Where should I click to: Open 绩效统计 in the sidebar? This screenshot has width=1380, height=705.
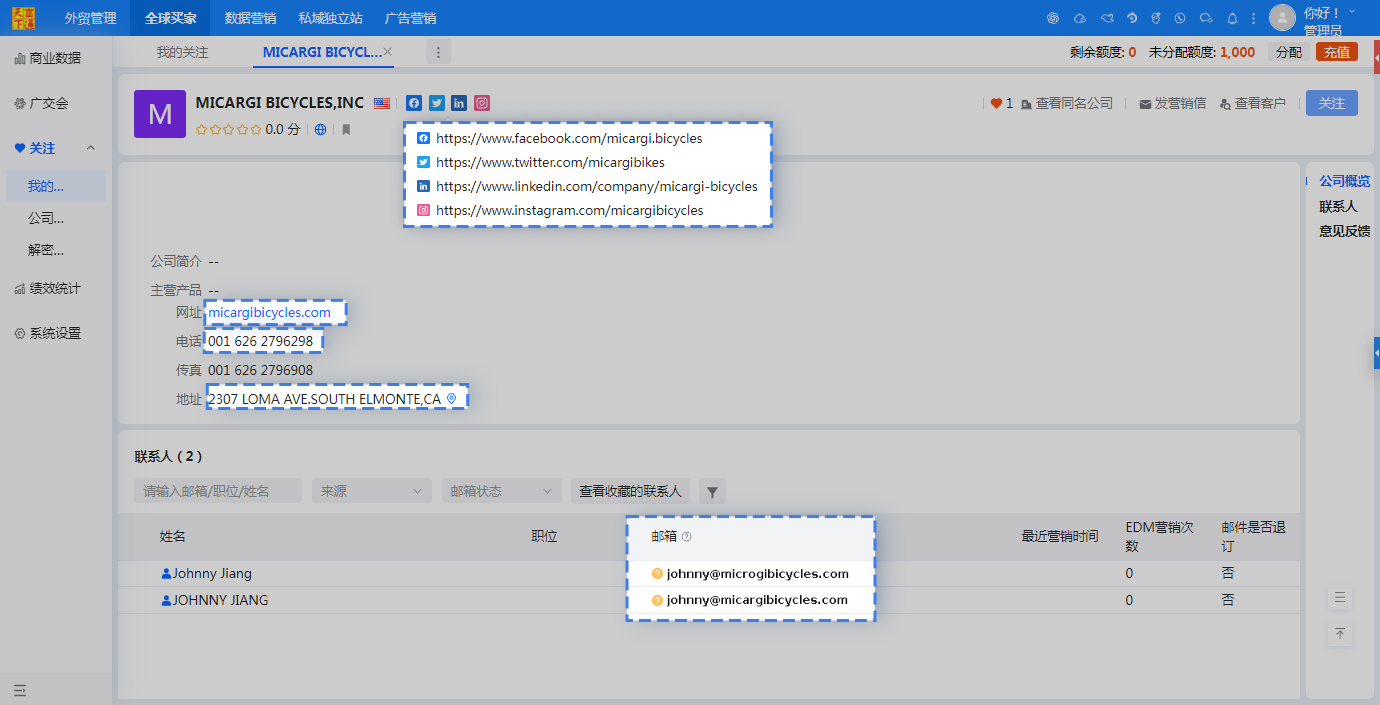tap(55, 288)
